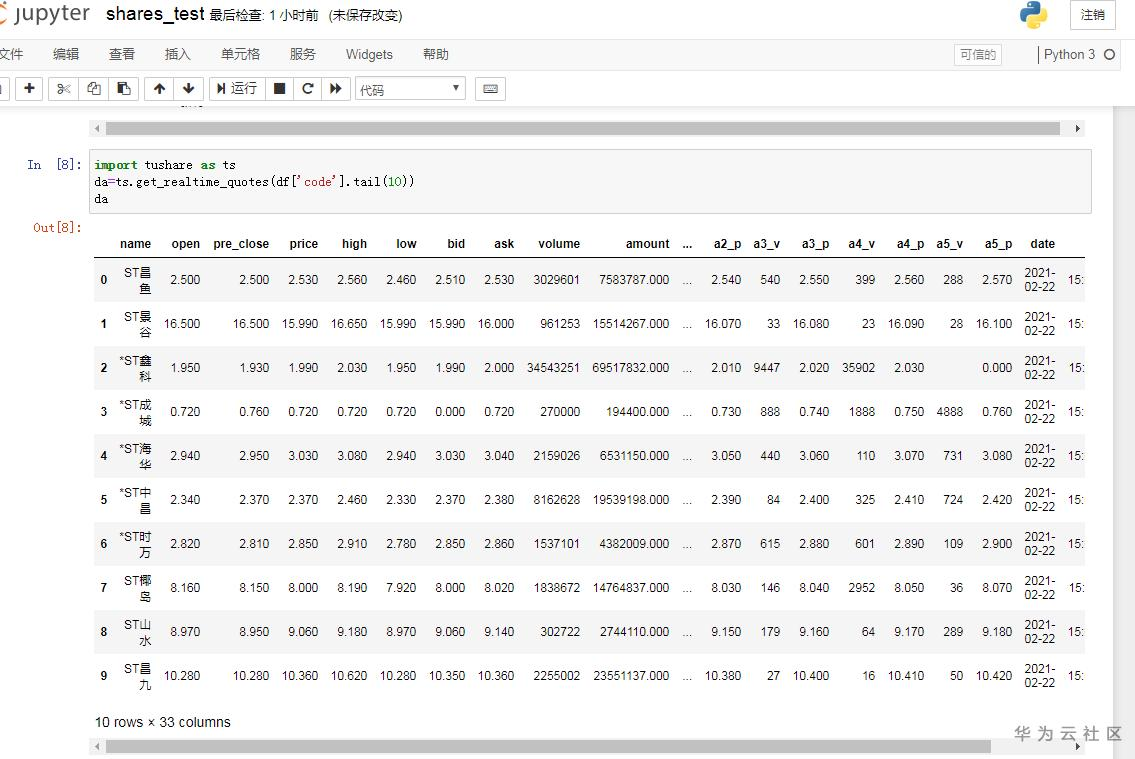Click the lower table horizontal scrollbar thumb

(548, 746)
